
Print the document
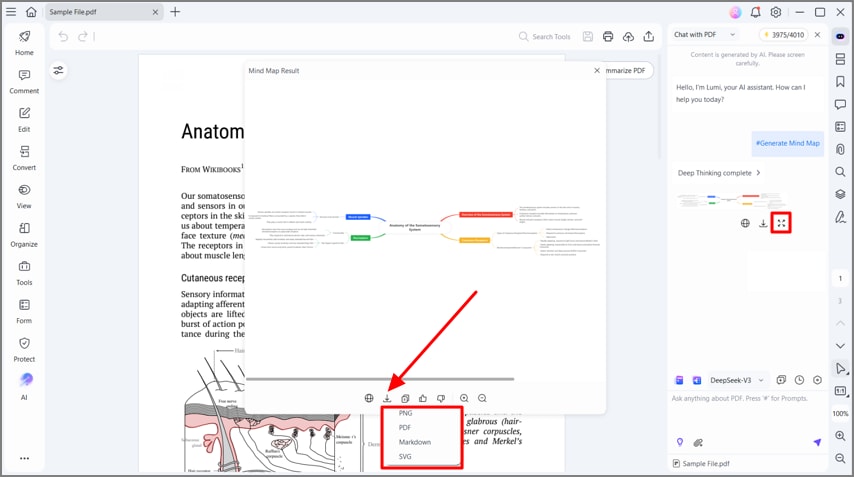[x=608, y=36]
